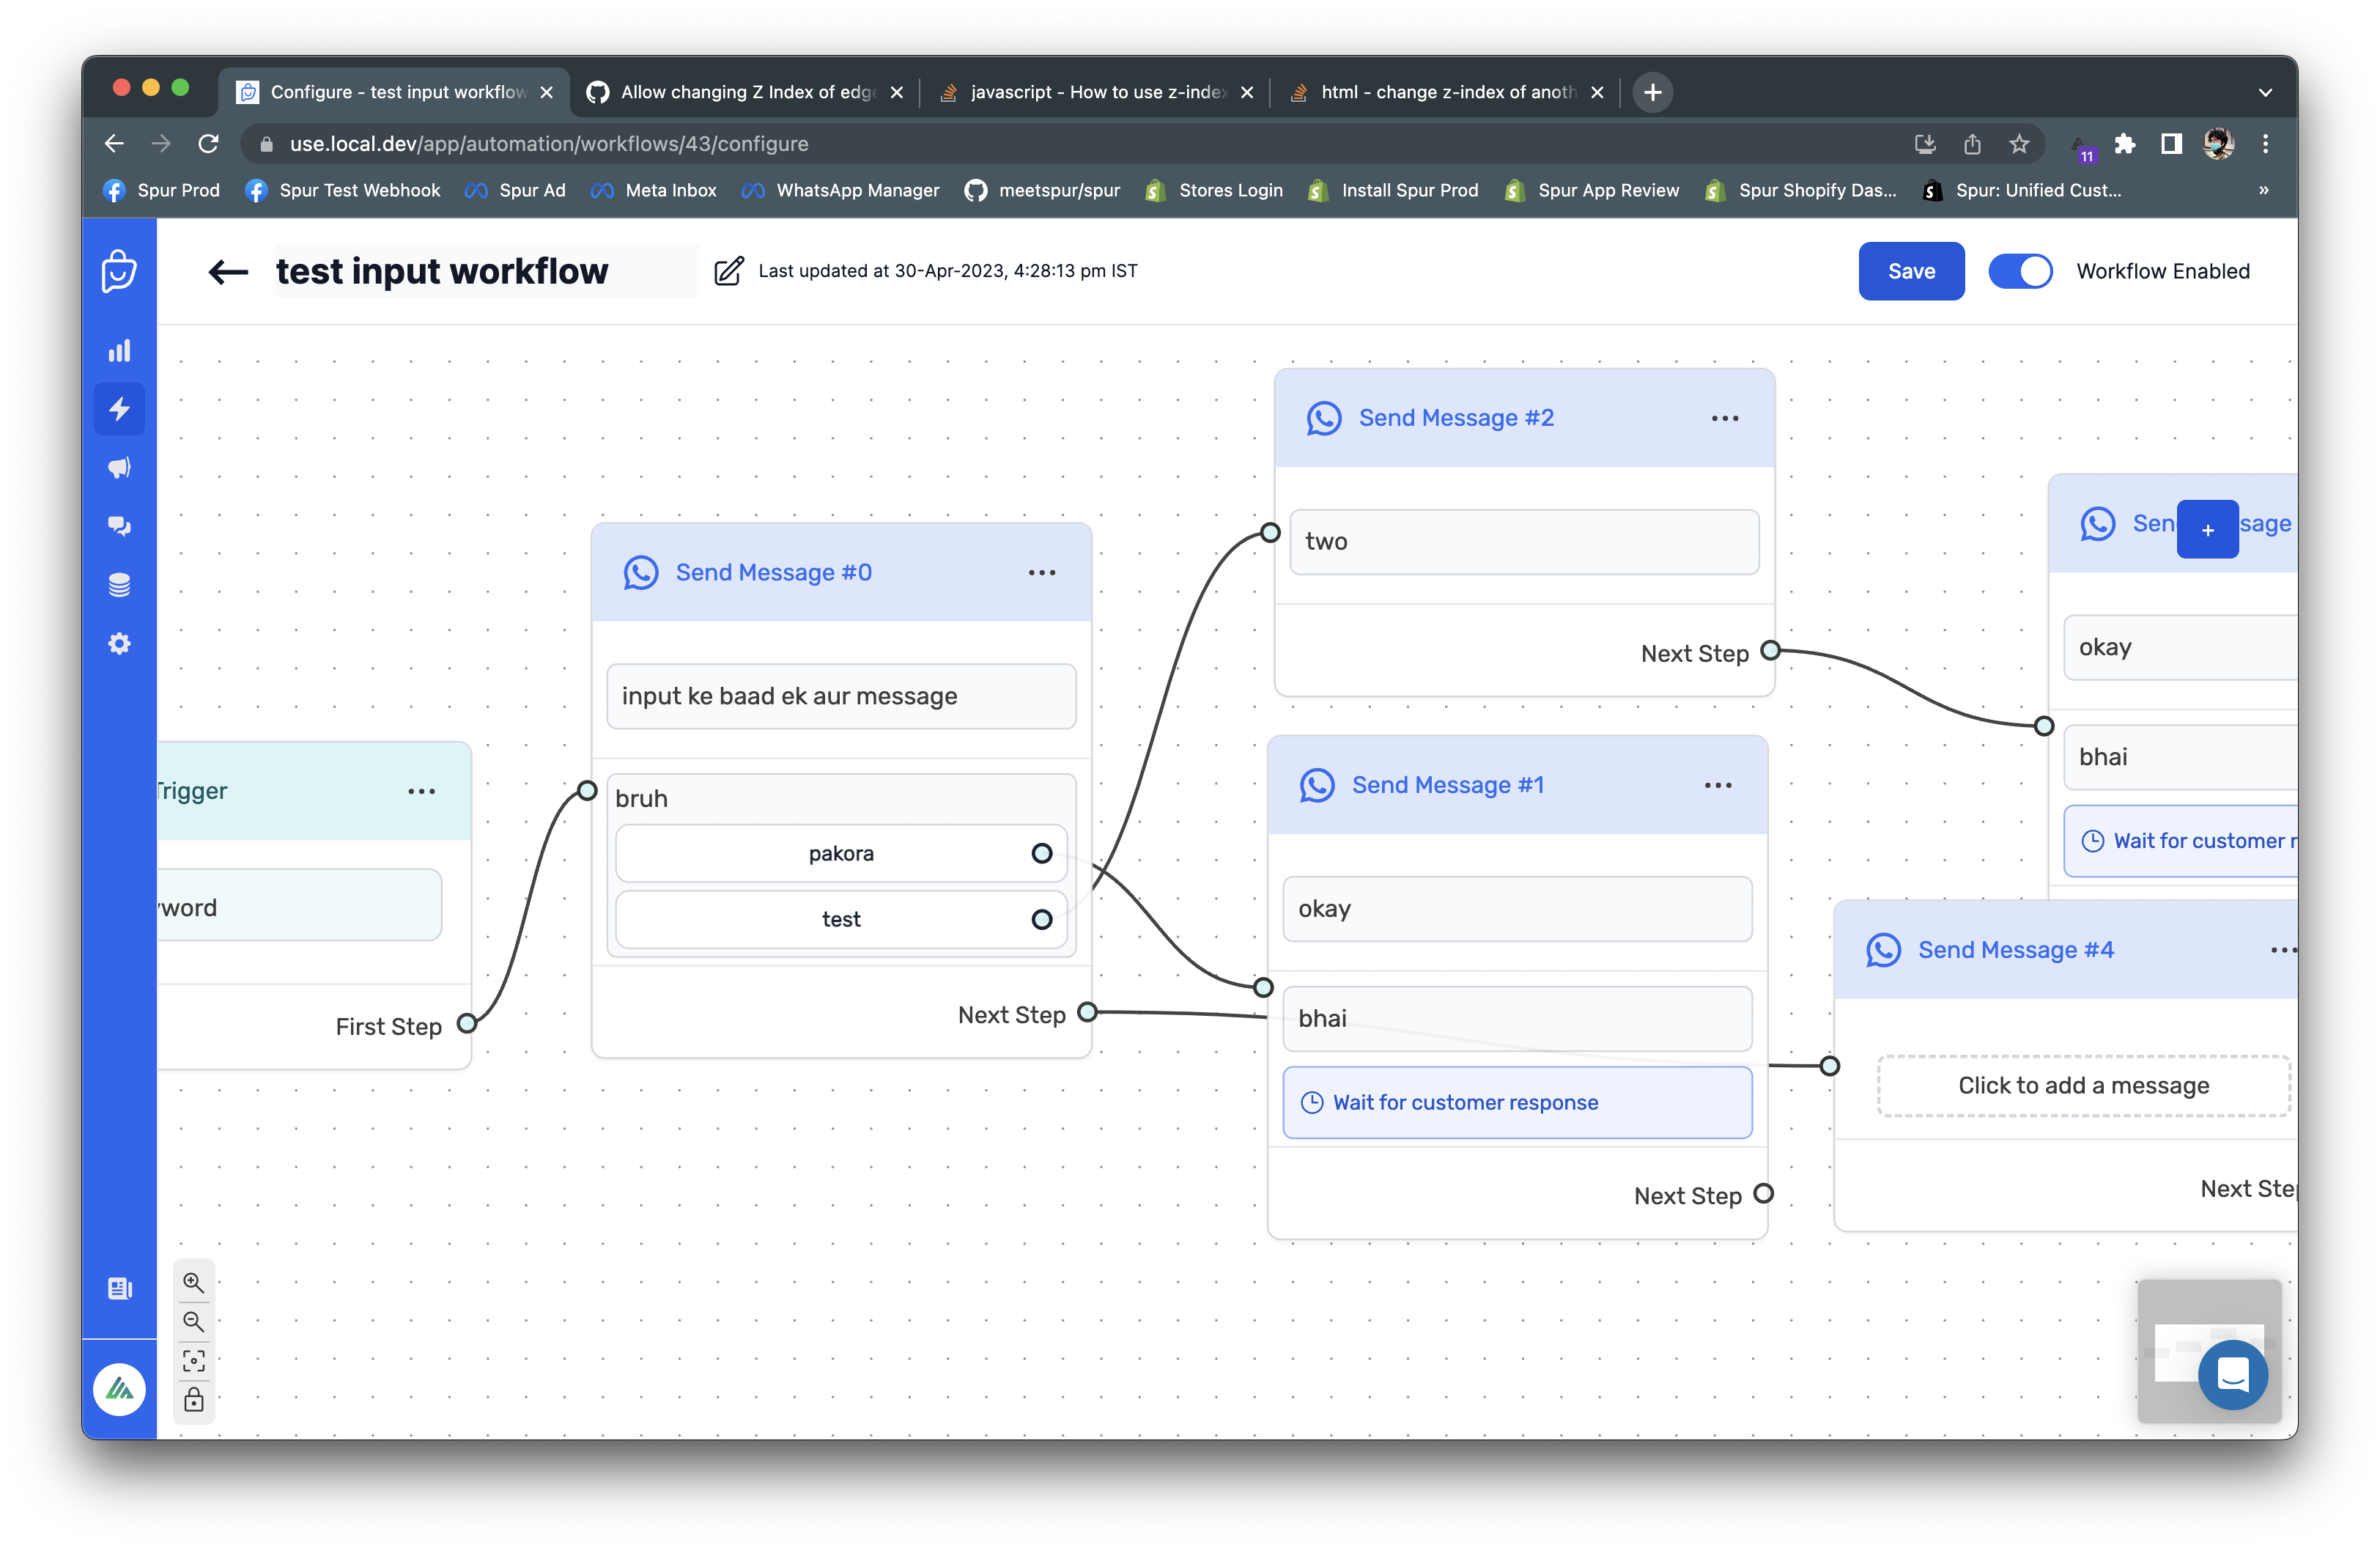Screen dimensions: 2380x1548
Task: Open the options menu on Send Message #2
Action: [1724, 418]
